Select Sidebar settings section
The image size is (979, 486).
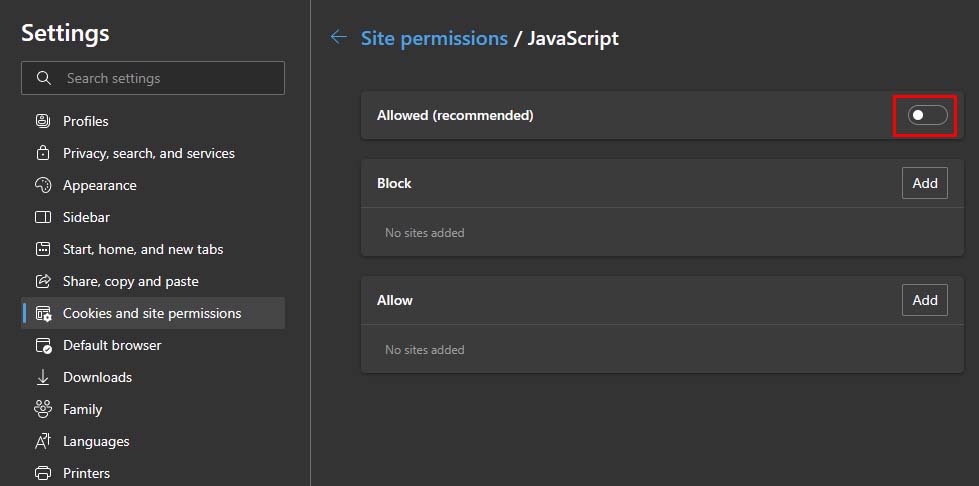[153, 217]
